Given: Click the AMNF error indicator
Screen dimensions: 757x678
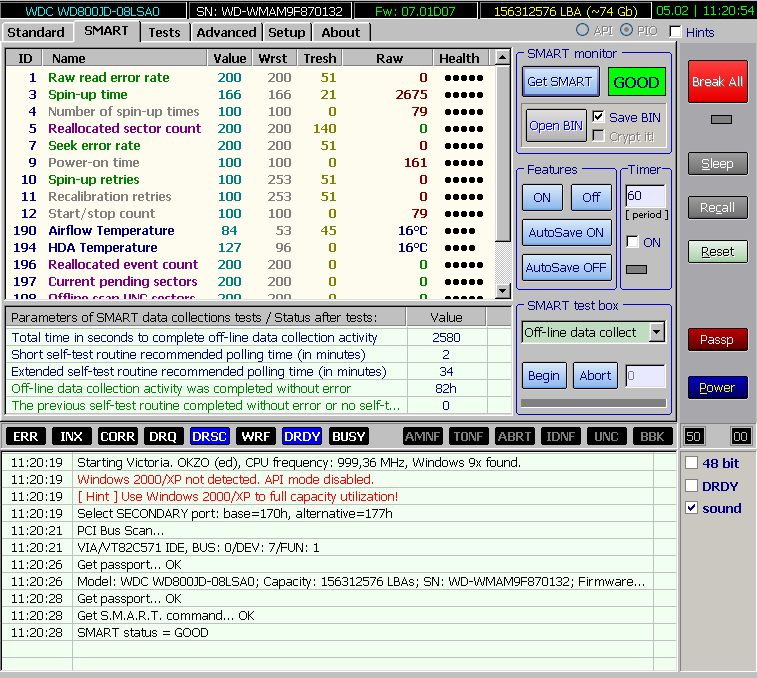Looking at the screenshot, I should click(x=422, y=436).
